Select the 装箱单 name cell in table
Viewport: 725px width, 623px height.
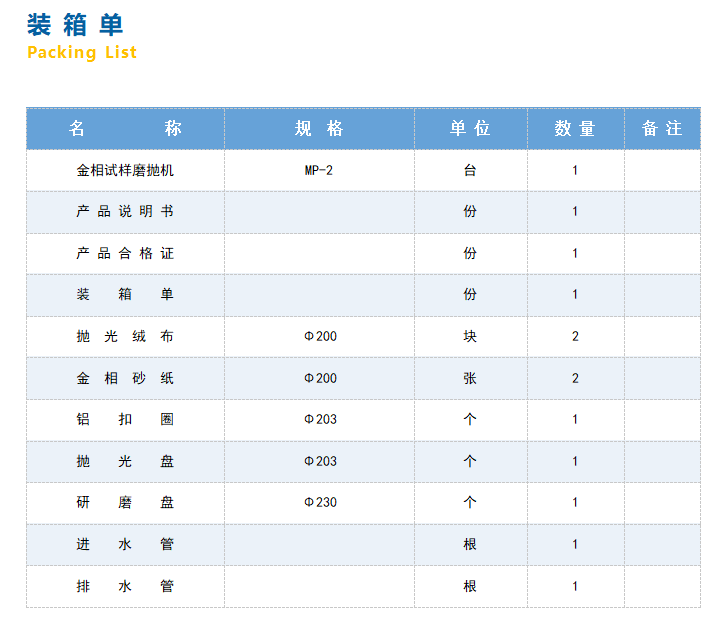click(x=125, y=295)
